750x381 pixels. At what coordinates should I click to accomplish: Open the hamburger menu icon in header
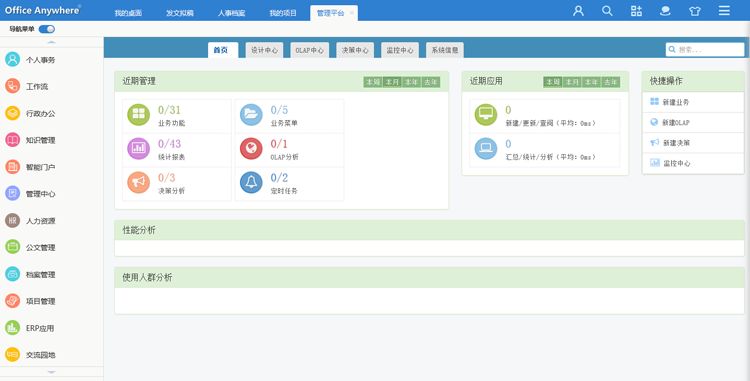coord(724,11)
